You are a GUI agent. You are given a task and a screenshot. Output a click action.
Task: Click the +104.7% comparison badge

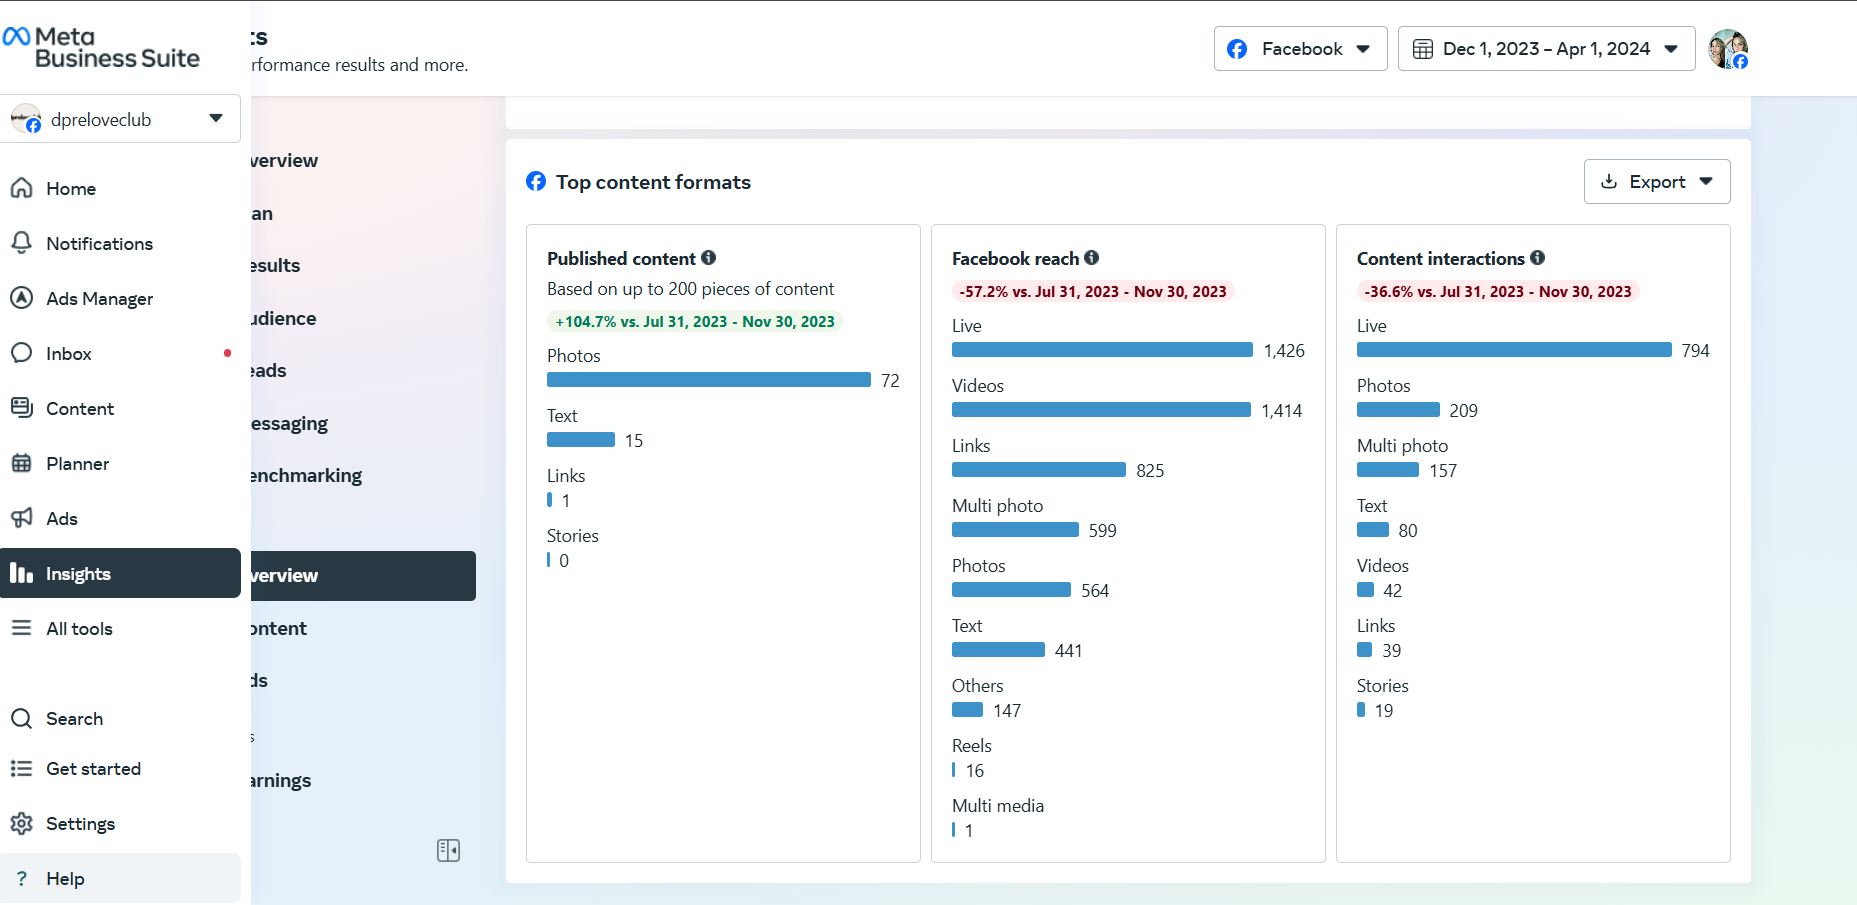[x=695, y=321]
